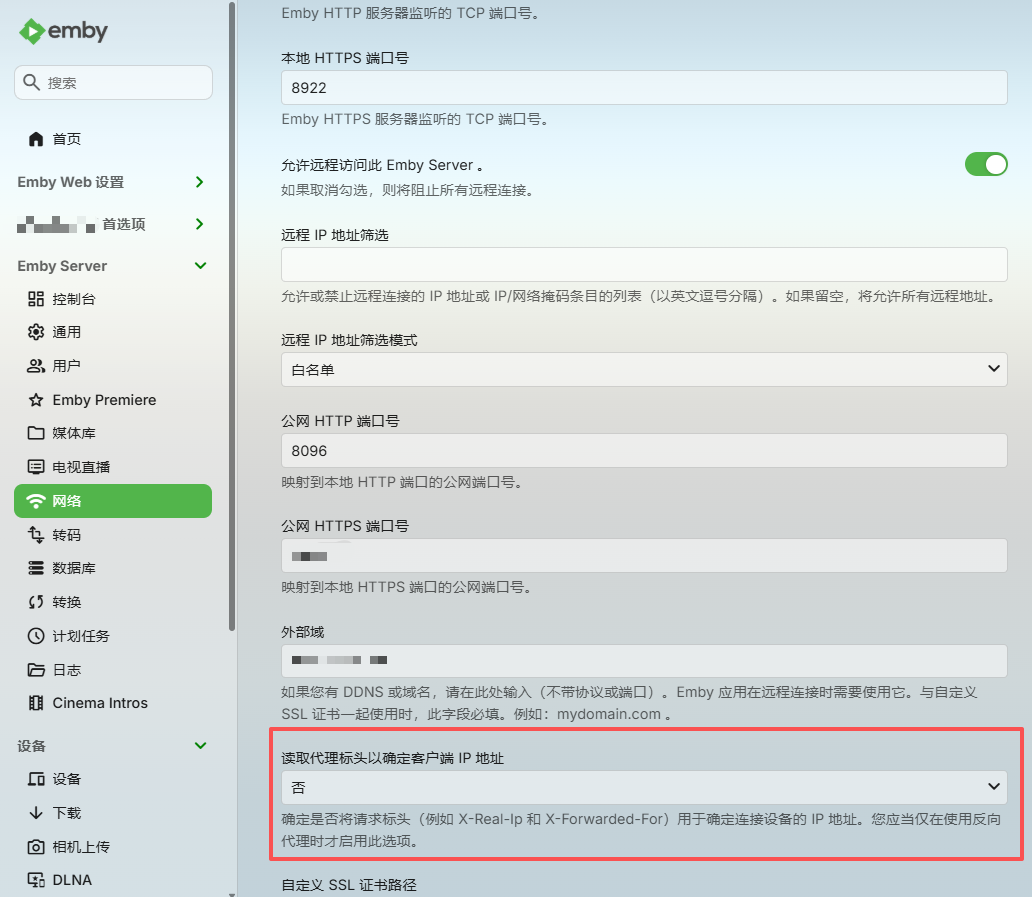Collapse the 设备 devices section
Image resolution: width=1032 pixels, height=897 pixels.
(200, 745)
